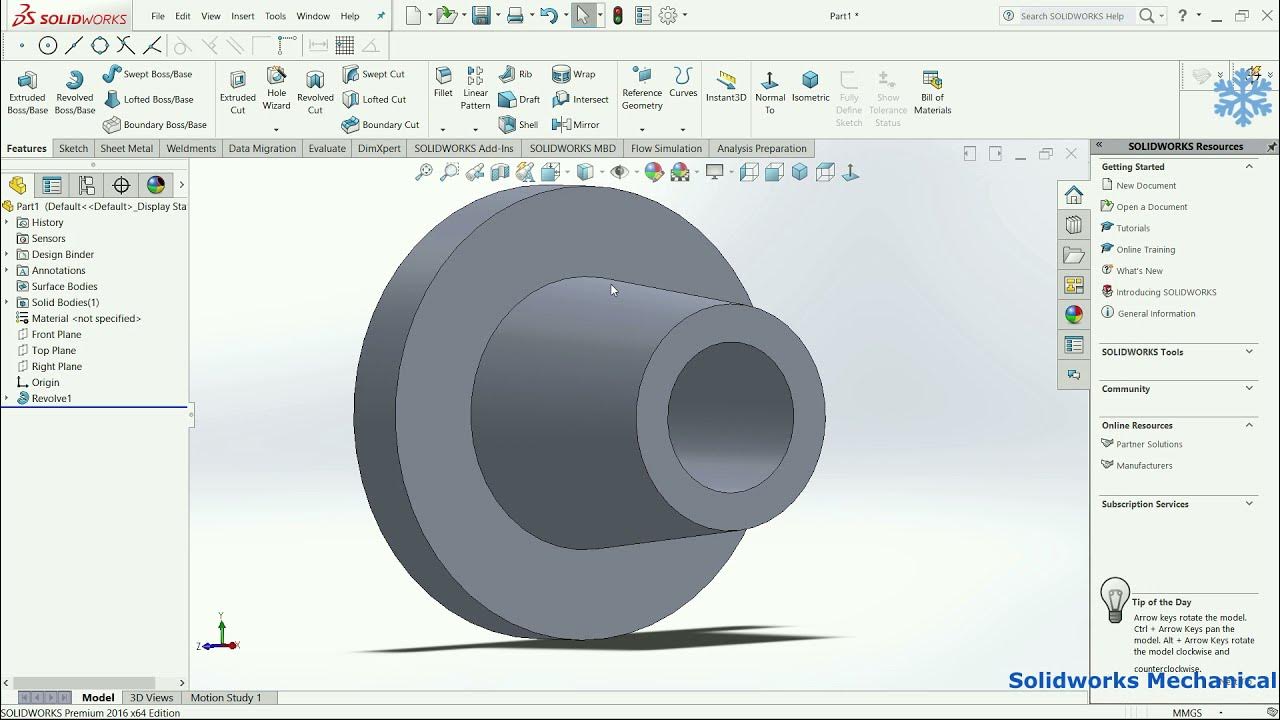Choose Lofted Cut feature
Viewport: 1280px width, 720px height.
click(375, 99)
